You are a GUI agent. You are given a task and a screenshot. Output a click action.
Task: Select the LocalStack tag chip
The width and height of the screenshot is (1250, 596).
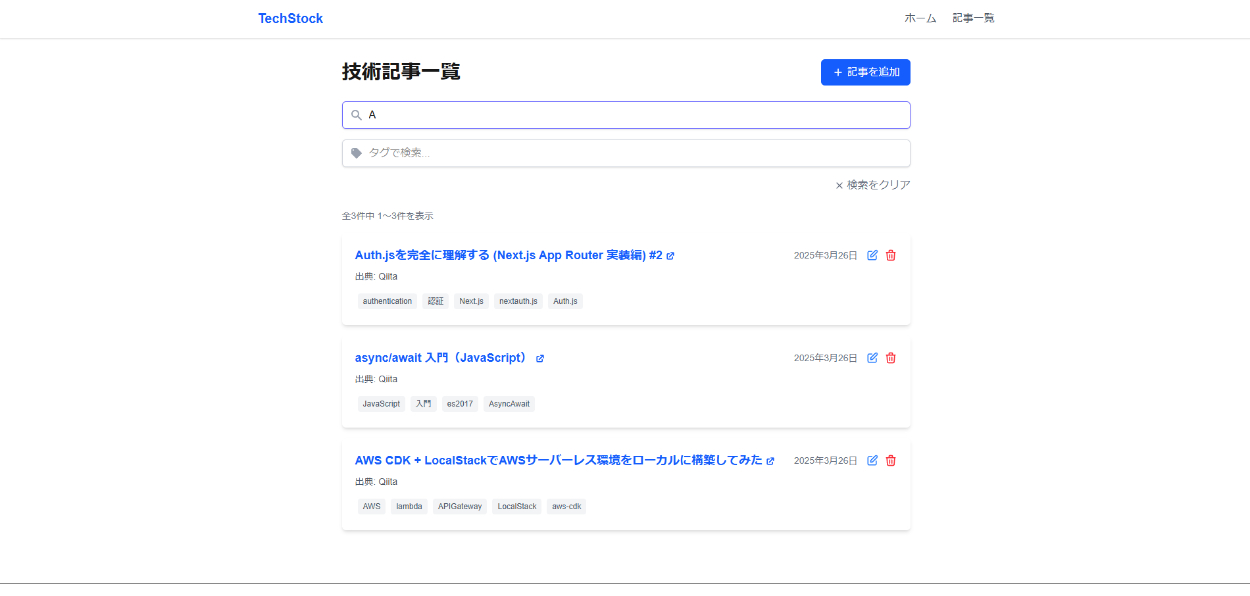click(517, 506)
